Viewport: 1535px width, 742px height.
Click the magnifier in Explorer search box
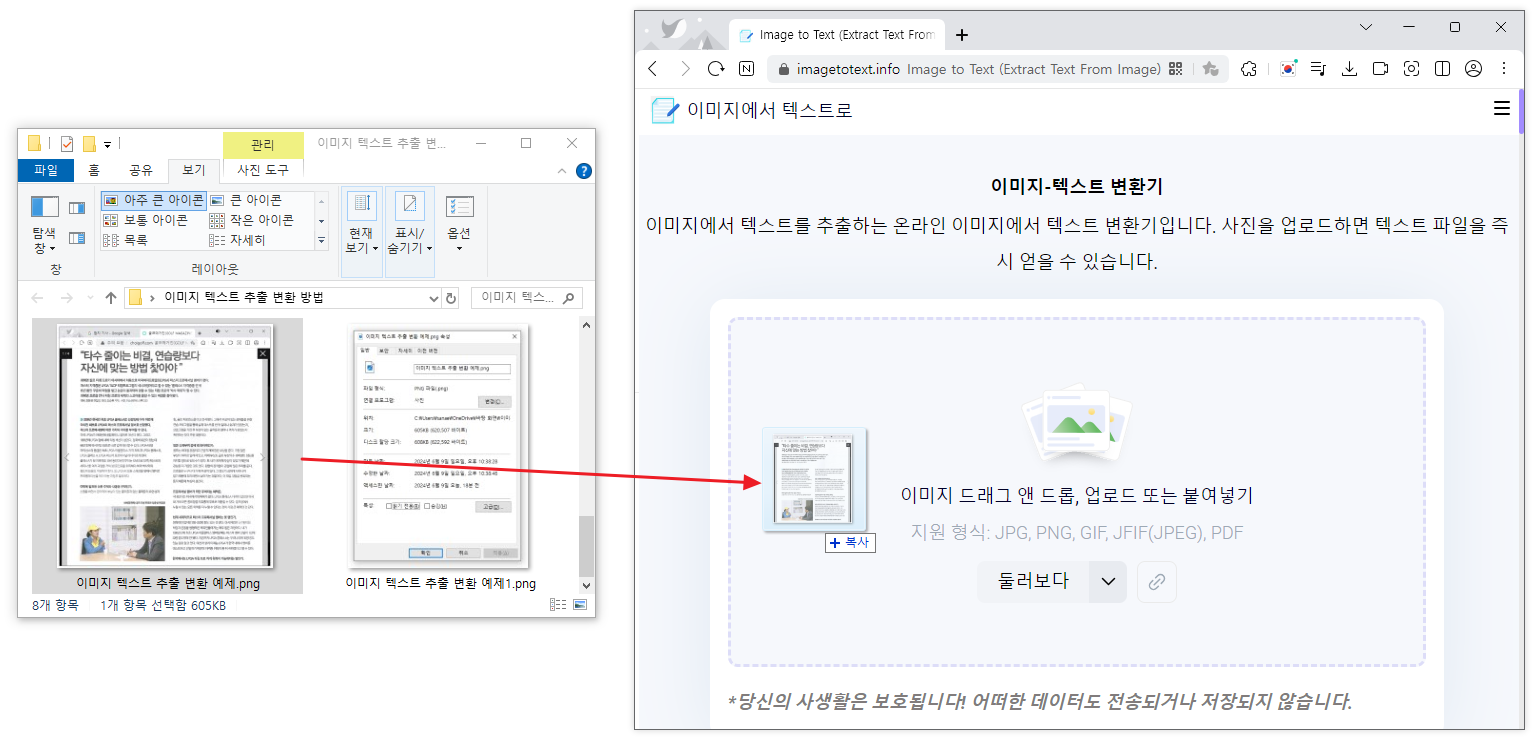click(568, 298)
